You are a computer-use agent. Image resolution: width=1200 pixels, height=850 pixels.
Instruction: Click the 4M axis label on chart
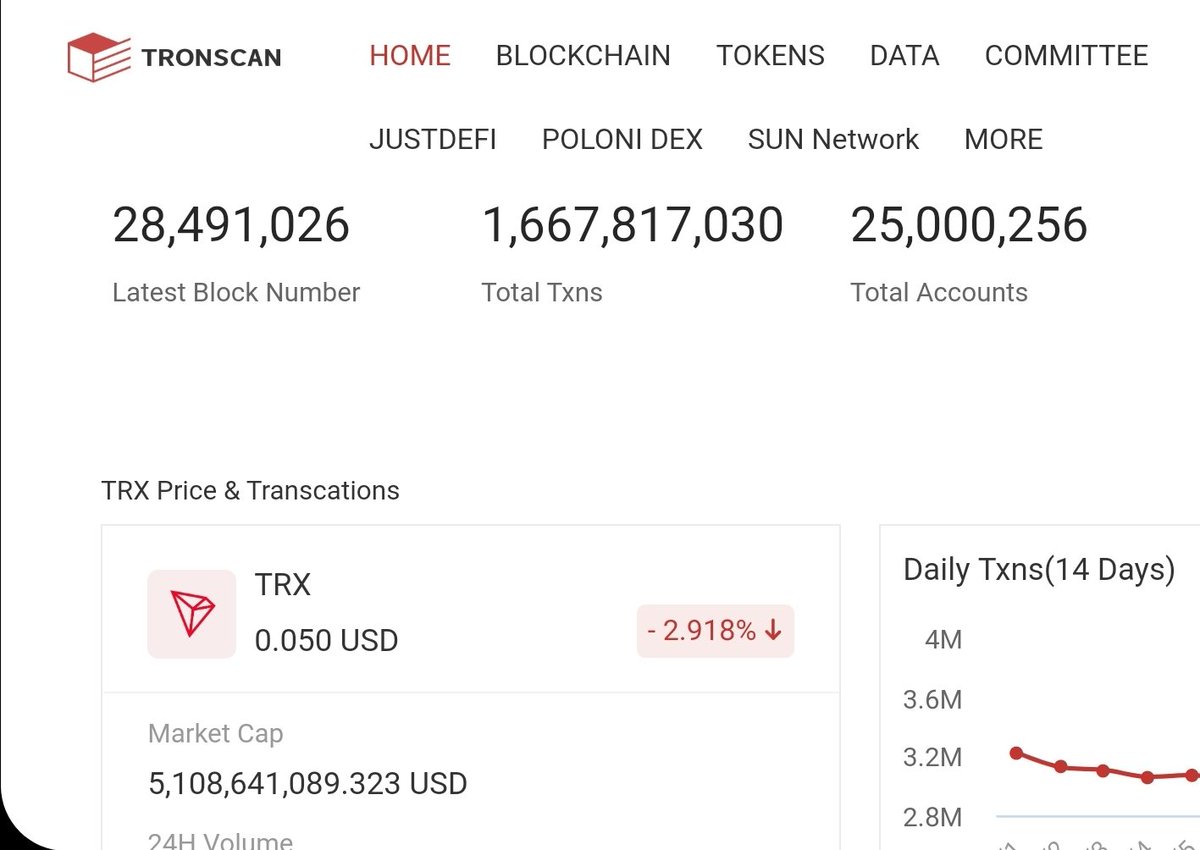[x=943, y=639]
